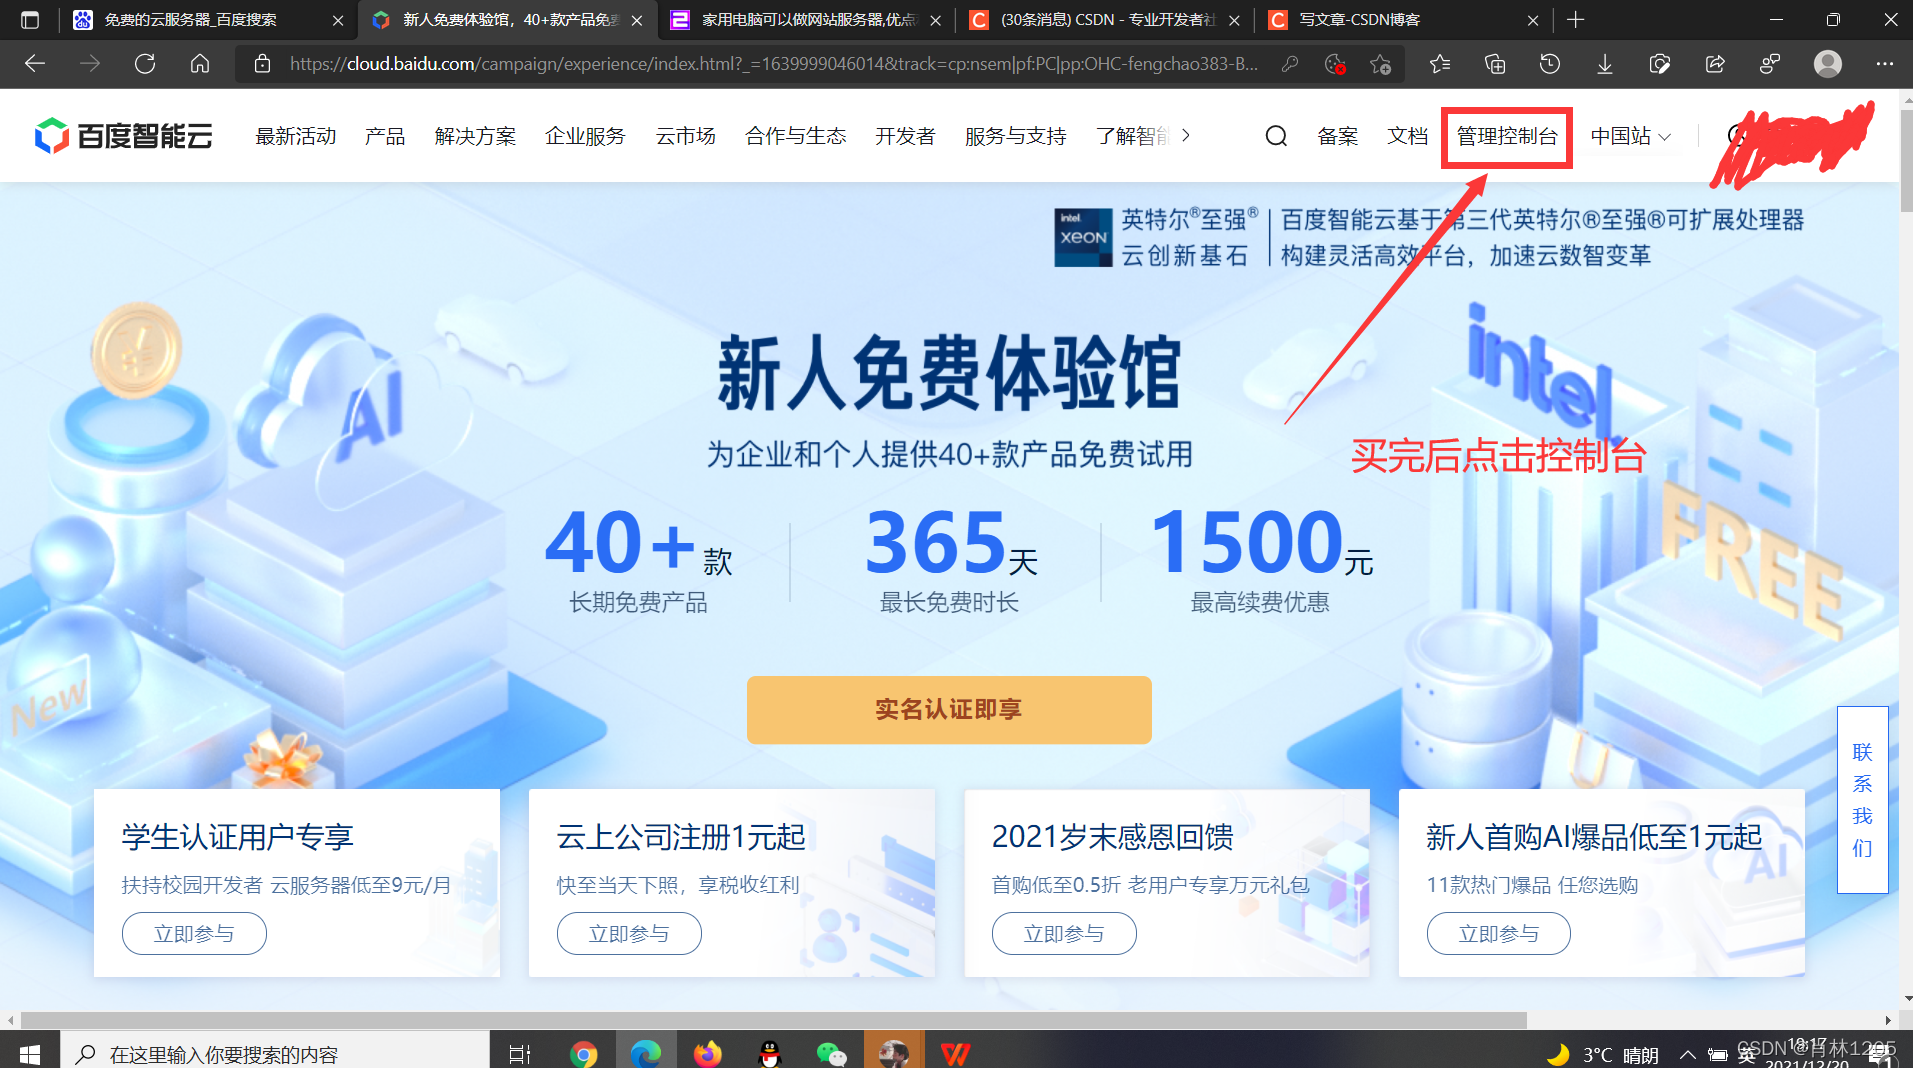Click the Intel Xeon banner logo
Screen dimensions: 1913x1068
pyautogui.click(x=1083, y=237)
